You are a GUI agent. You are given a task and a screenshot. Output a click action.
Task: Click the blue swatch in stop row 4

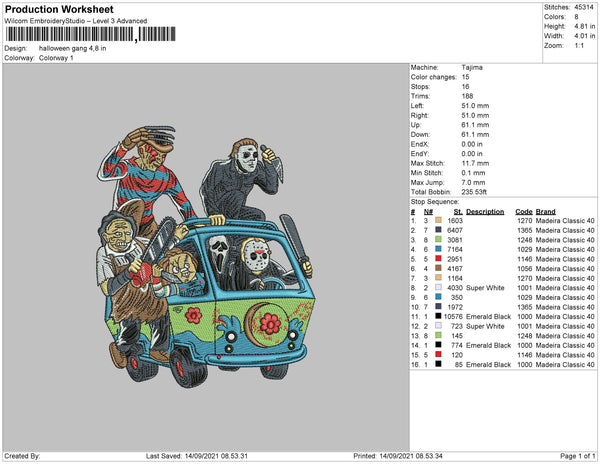pyautogui.click(x=438, y=249)
